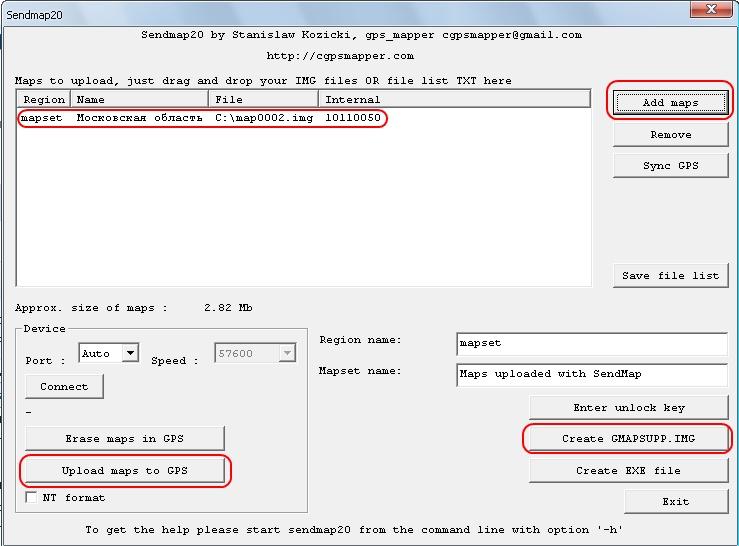Sort list by Internal column header

pos(455,99)
